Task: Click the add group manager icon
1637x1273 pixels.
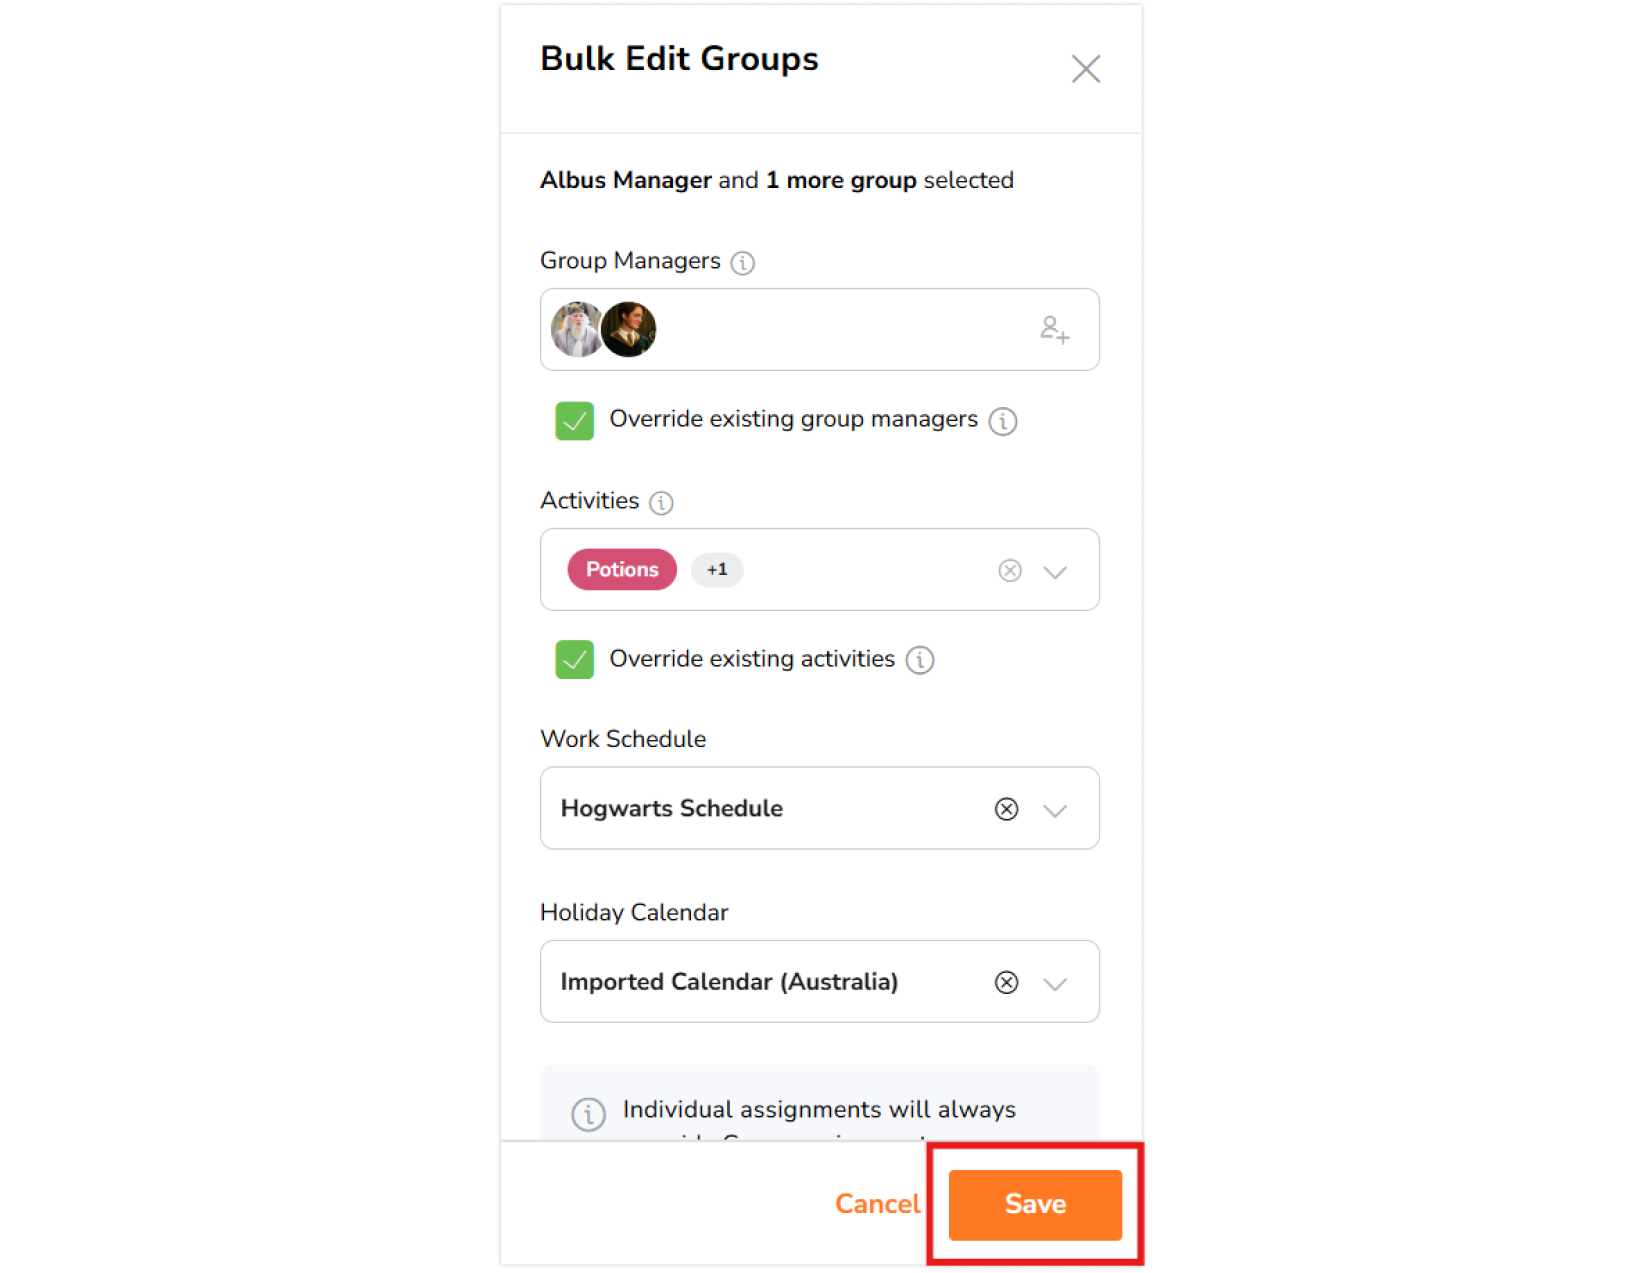Action: tap(1054, 329)
